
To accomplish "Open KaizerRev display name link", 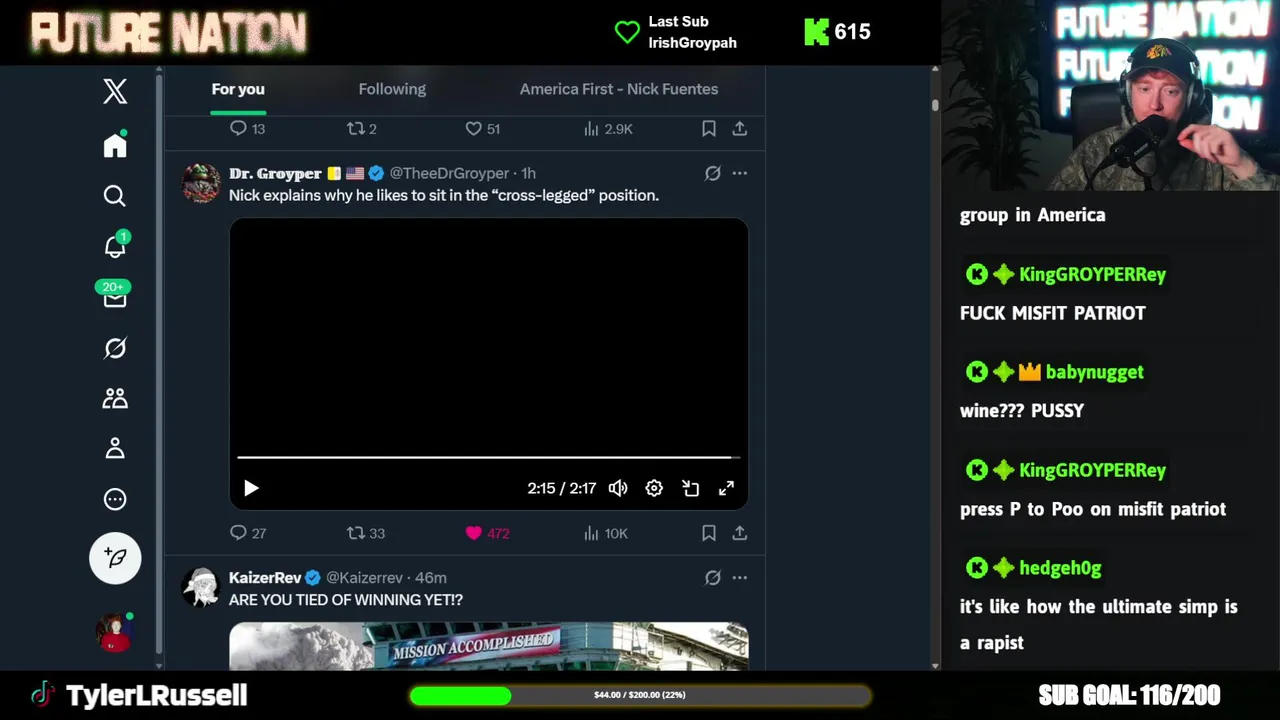I will (x=265, y=577).
